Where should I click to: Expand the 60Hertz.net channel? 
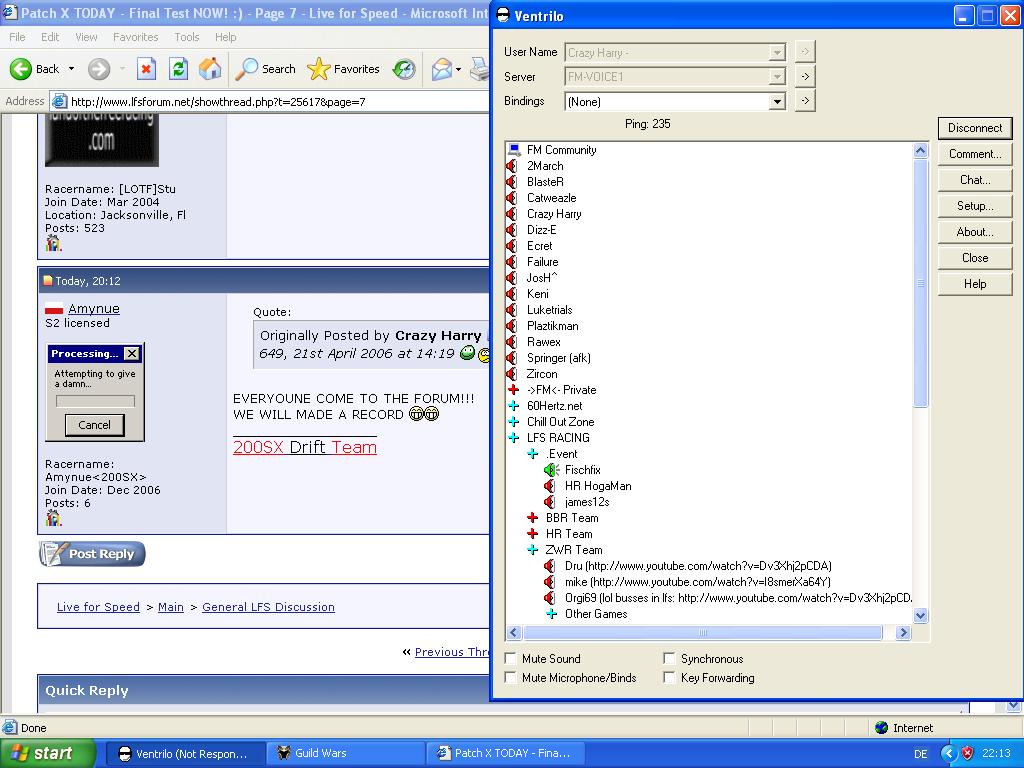coord(514,406)
